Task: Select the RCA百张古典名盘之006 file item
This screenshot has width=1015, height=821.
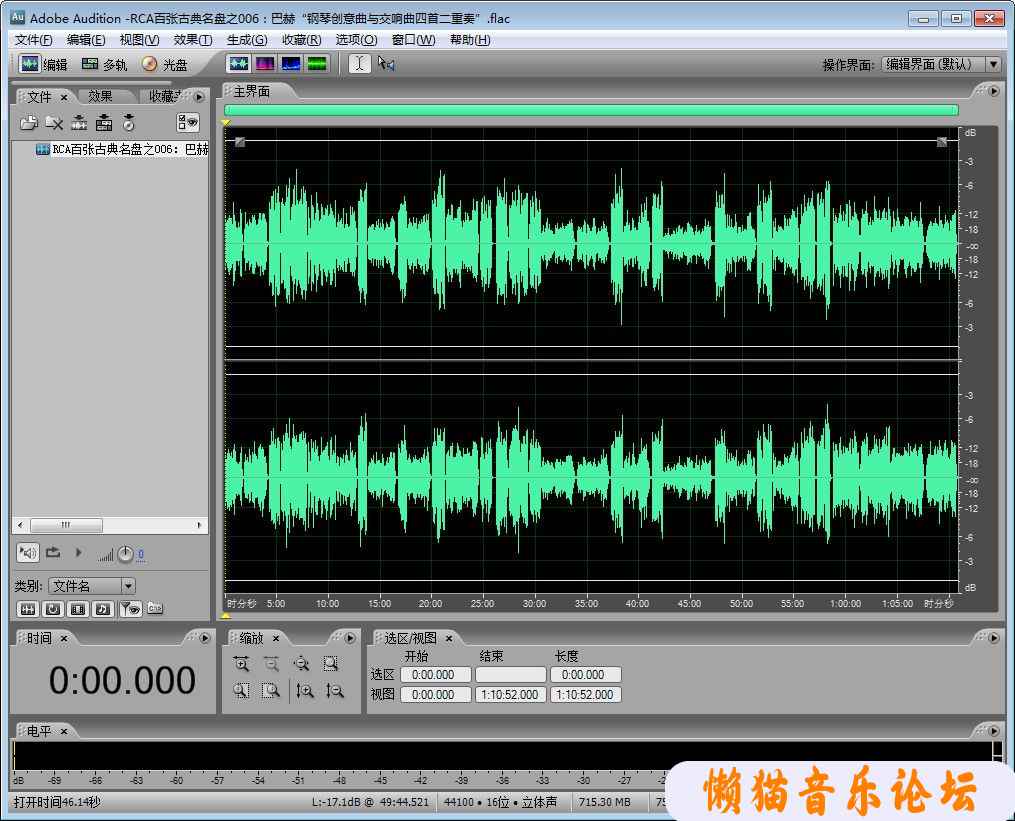Action: point(122,150)
